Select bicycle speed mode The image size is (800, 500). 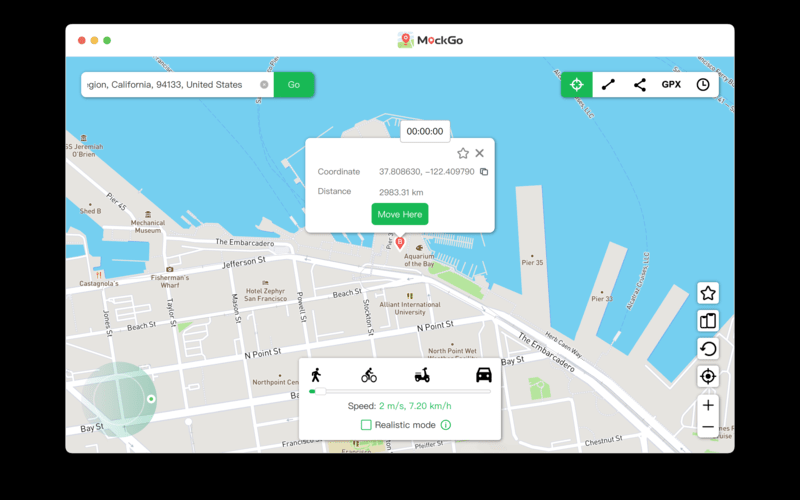coord(369,376)
